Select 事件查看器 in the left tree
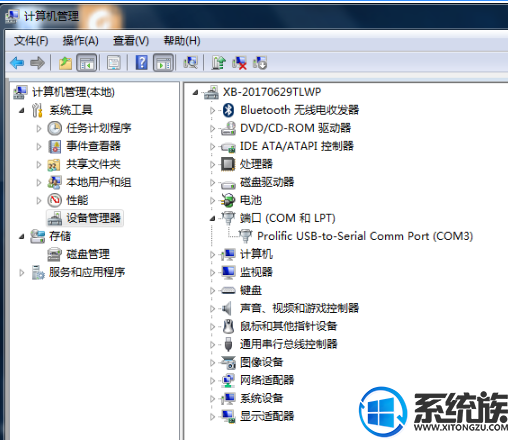The height and width of the screenshot is (440, 508). (93, 146)
